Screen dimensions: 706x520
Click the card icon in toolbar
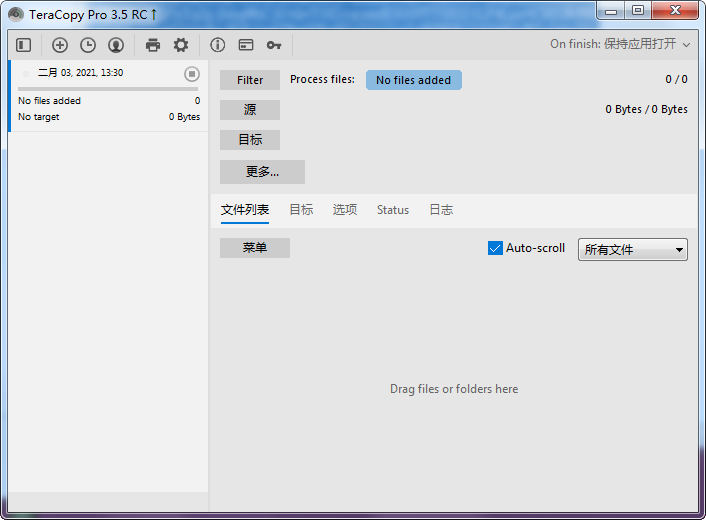[246, 45]
